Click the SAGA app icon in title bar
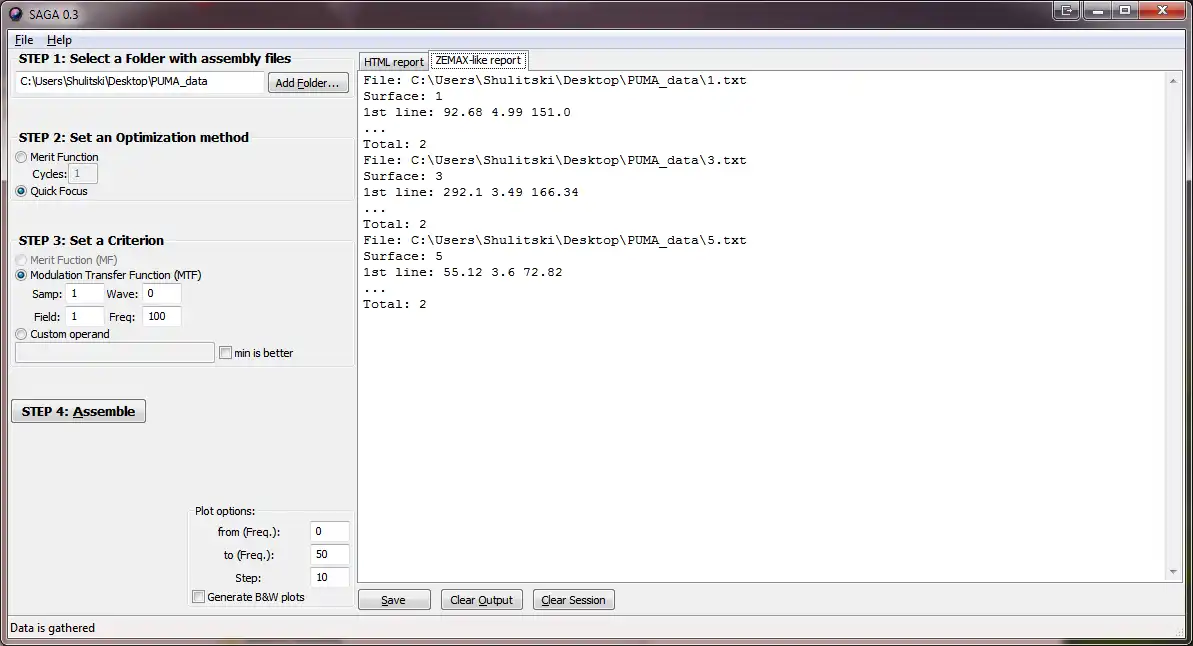Image resolution: width=1193 pixels, height=646 pixels. tap(15, 14)
